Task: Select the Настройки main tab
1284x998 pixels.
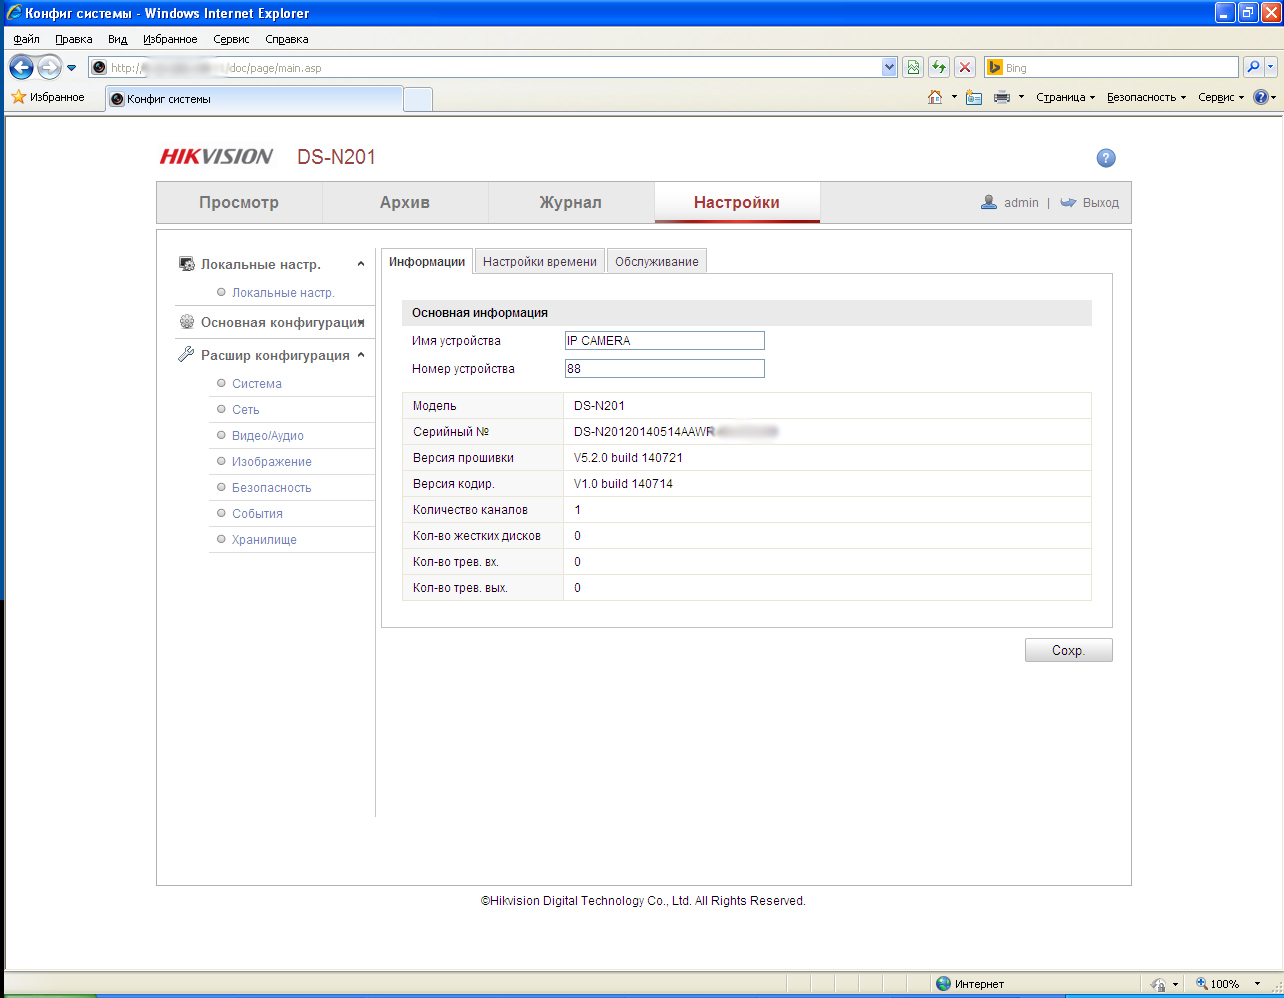Action: click(737, 202)
